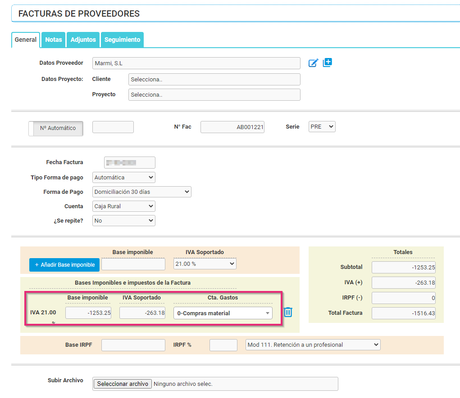Expand the ¿Se repite? dropdown
460x398 pixels.
pyautogui.click(x=124, y=221)
